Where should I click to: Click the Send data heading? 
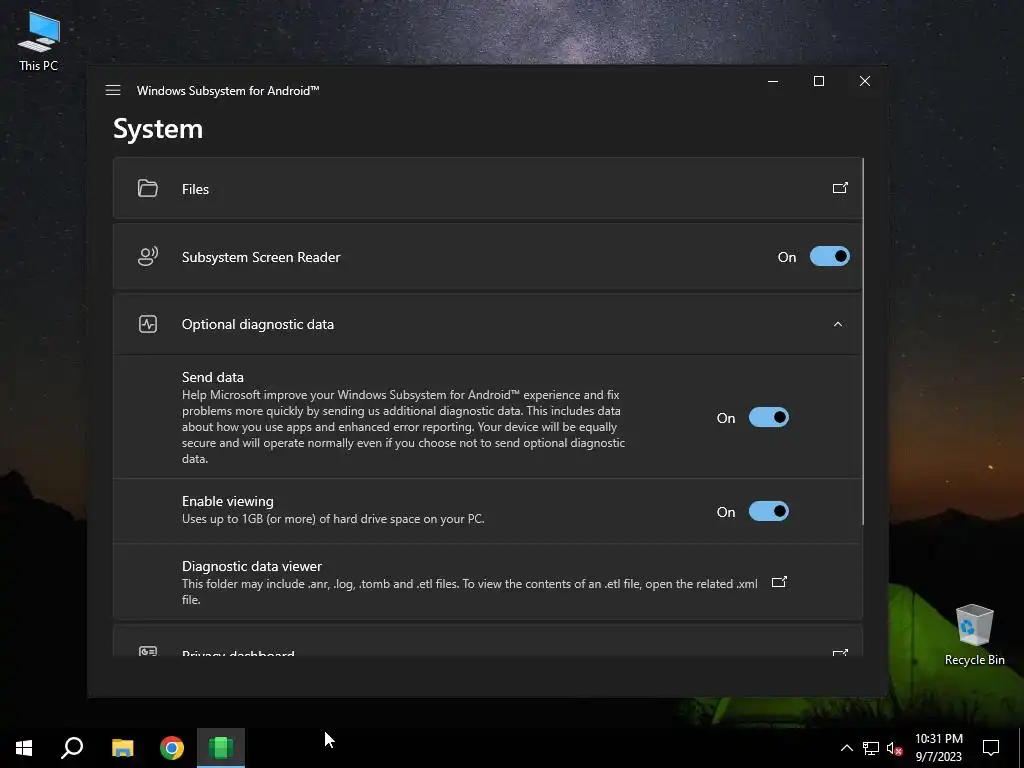point(212,377)
